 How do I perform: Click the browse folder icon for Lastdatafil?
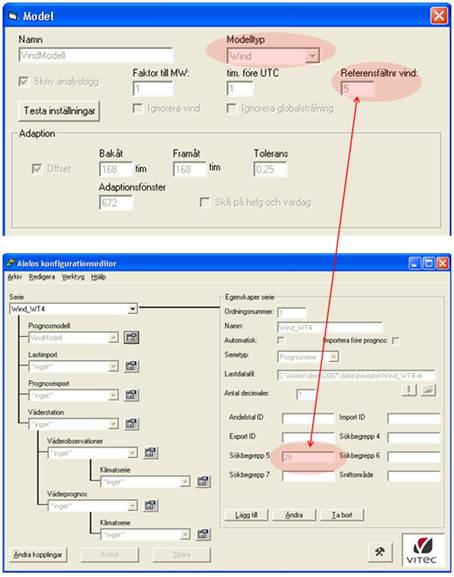pos(428,390)
